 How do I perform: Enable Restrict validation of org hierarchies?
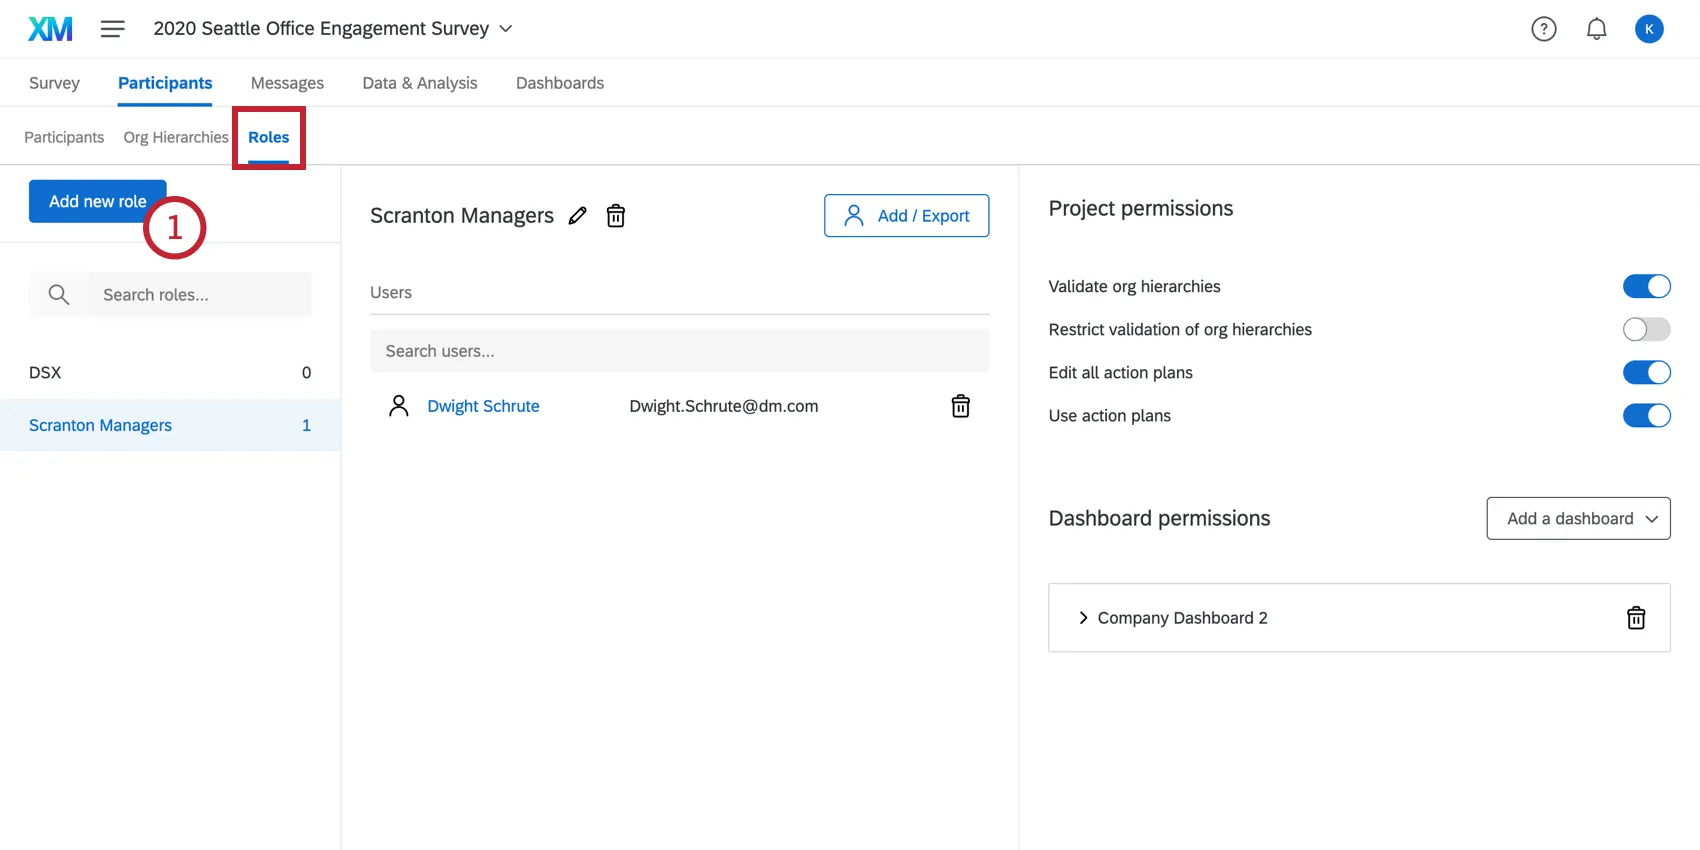pos(1646,330)
